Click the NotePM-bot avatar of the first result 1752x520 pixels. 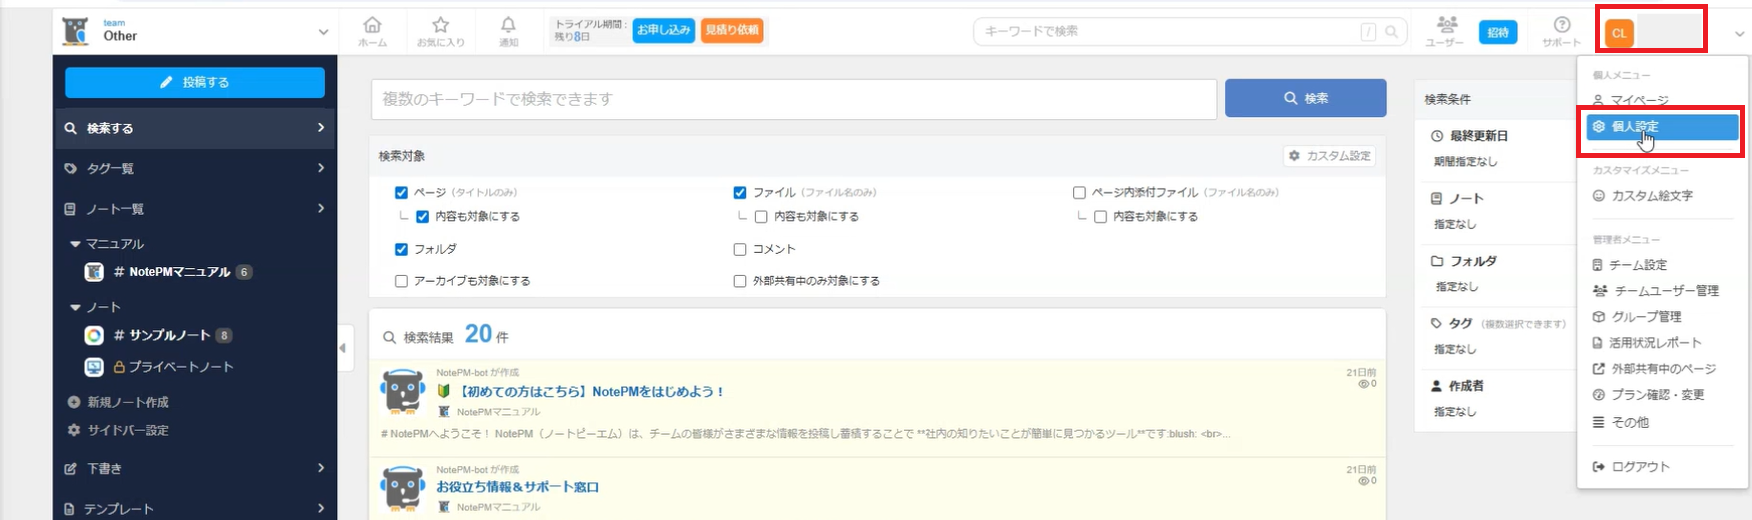click(x=403, y=392)
